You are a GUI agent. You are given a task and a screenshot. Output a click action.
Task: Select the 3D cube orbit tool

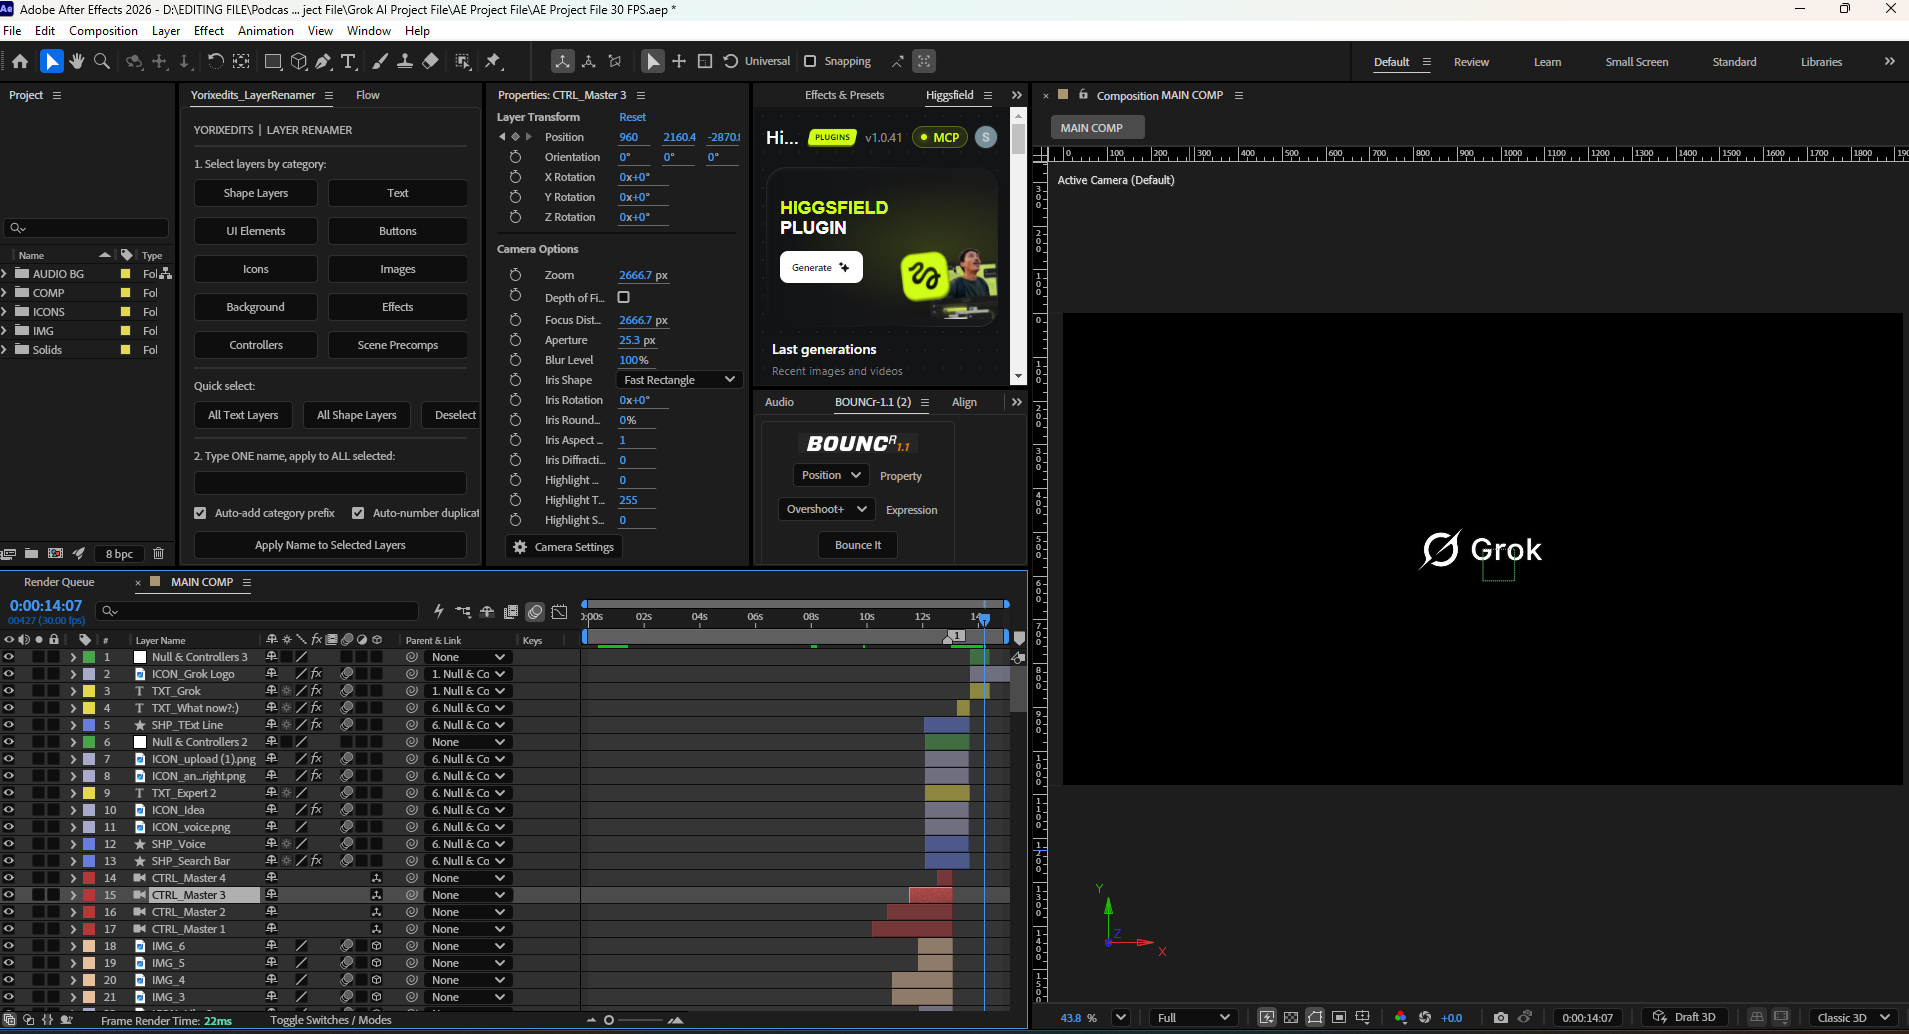click(x=298, y=61)
